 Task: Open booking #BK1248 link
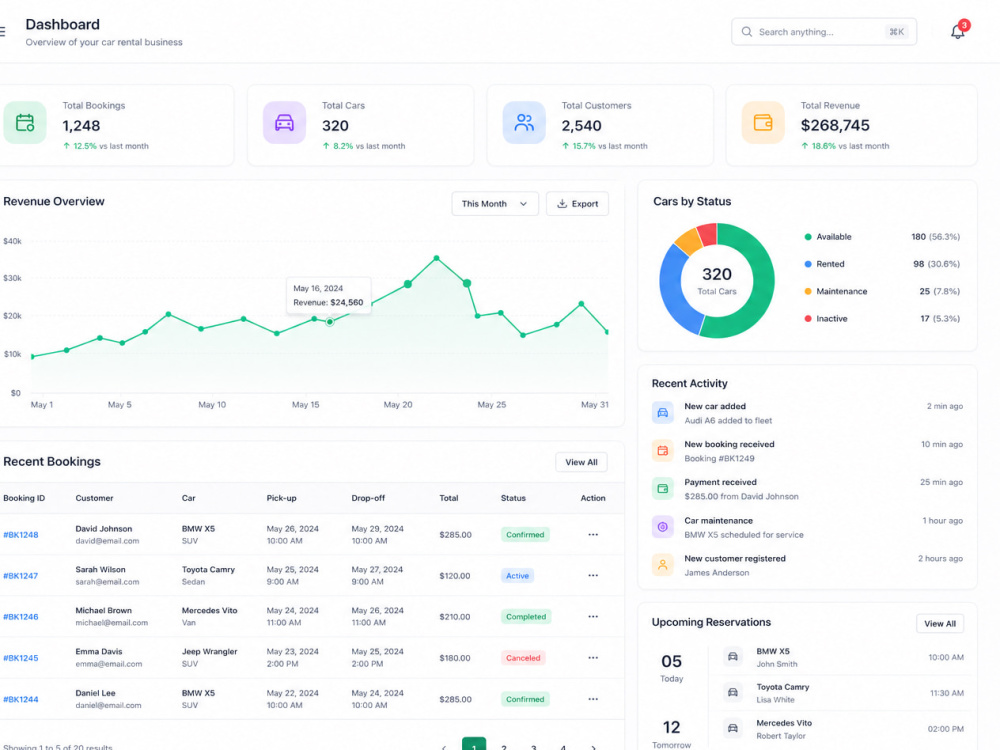(x=20, y=535)
